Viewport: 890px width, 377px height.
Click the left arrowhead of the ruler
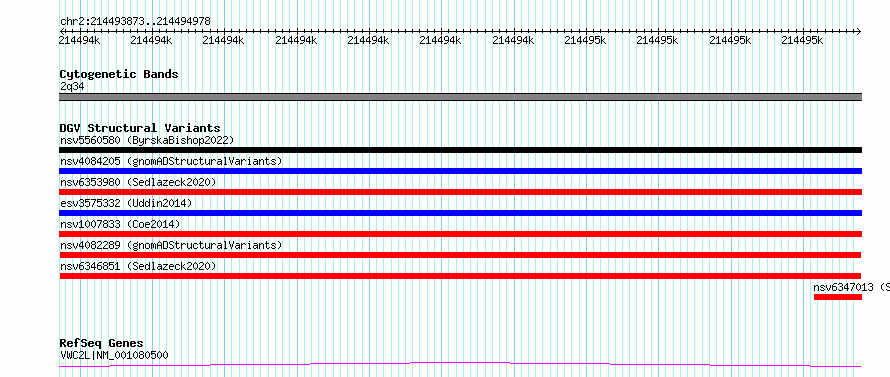(x=62, y=31)
